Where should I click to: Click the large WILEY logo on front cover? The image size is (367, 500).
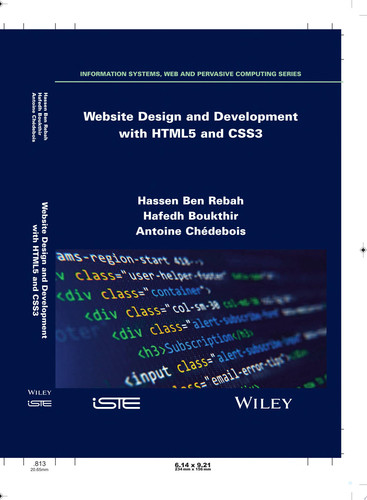[x=263, y=403]
